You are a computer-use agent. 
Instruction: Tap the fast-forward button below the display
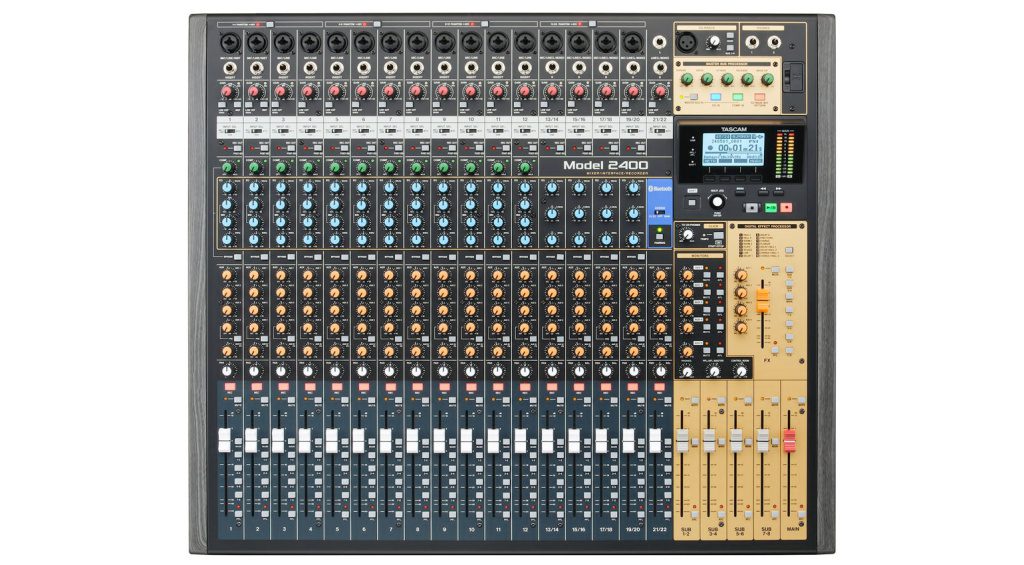[x=778, y=191]
